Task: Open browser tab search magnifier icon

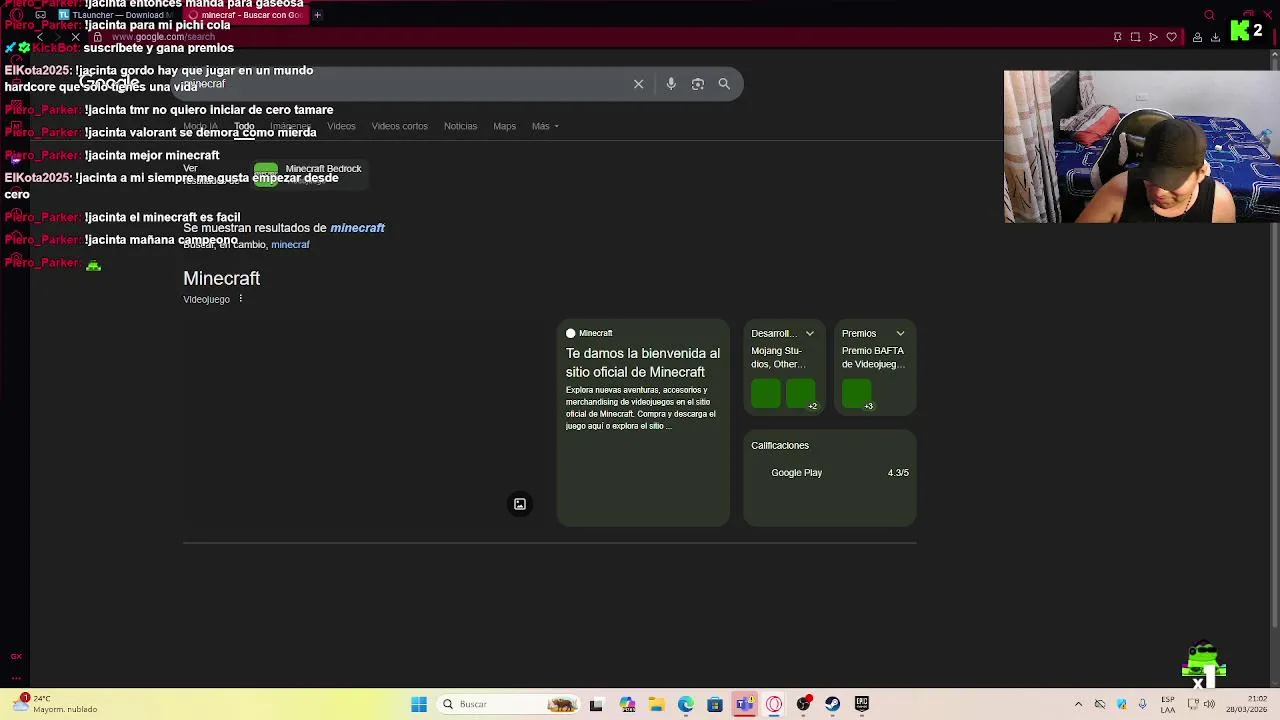Action: click(1209, 15)
